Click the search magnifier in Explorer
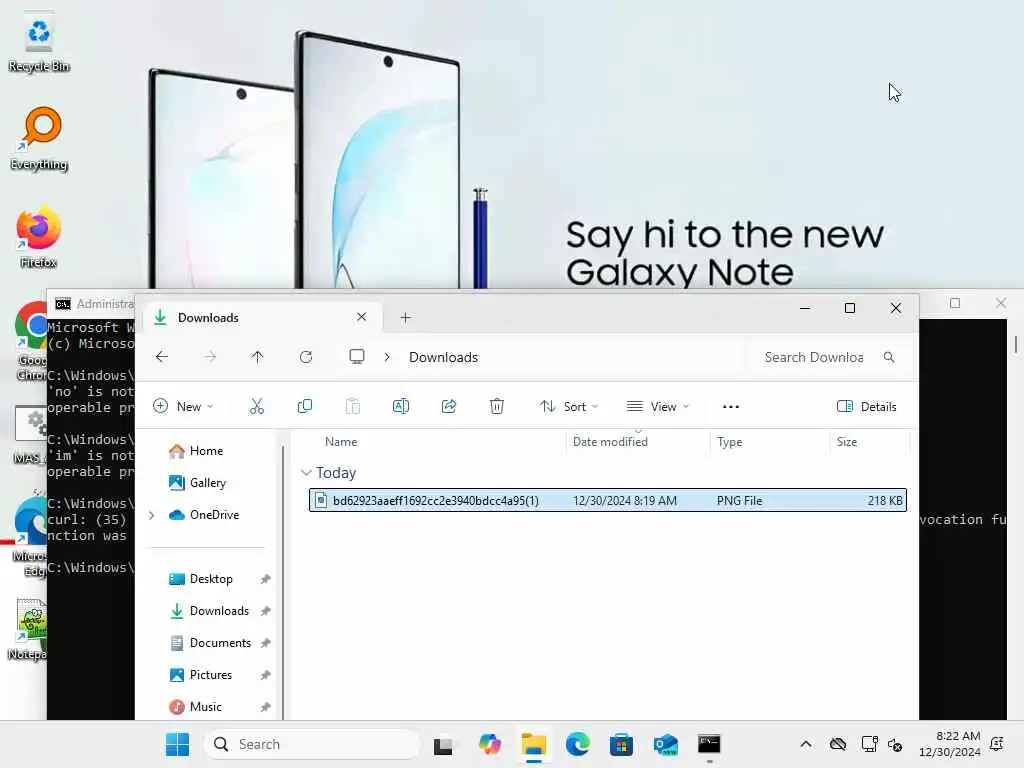The width and height of the screenshot is (1024, 768). (889, 357)
